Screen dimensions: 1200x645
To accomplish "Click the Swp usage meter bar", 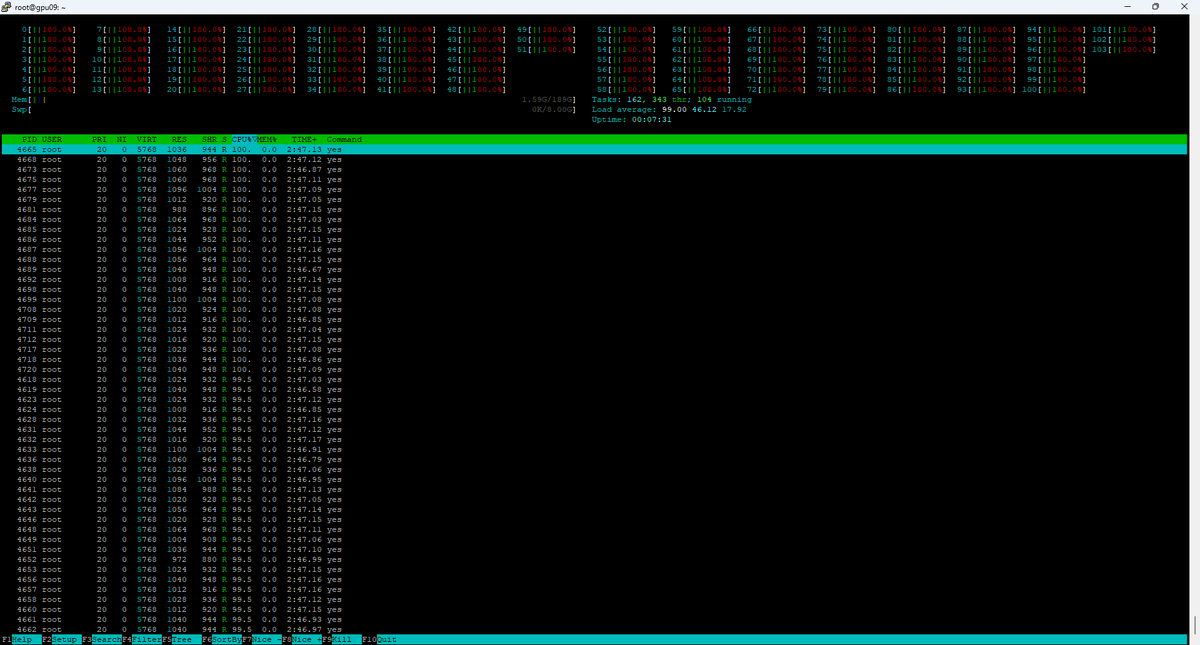I will [x=294, y=110].
